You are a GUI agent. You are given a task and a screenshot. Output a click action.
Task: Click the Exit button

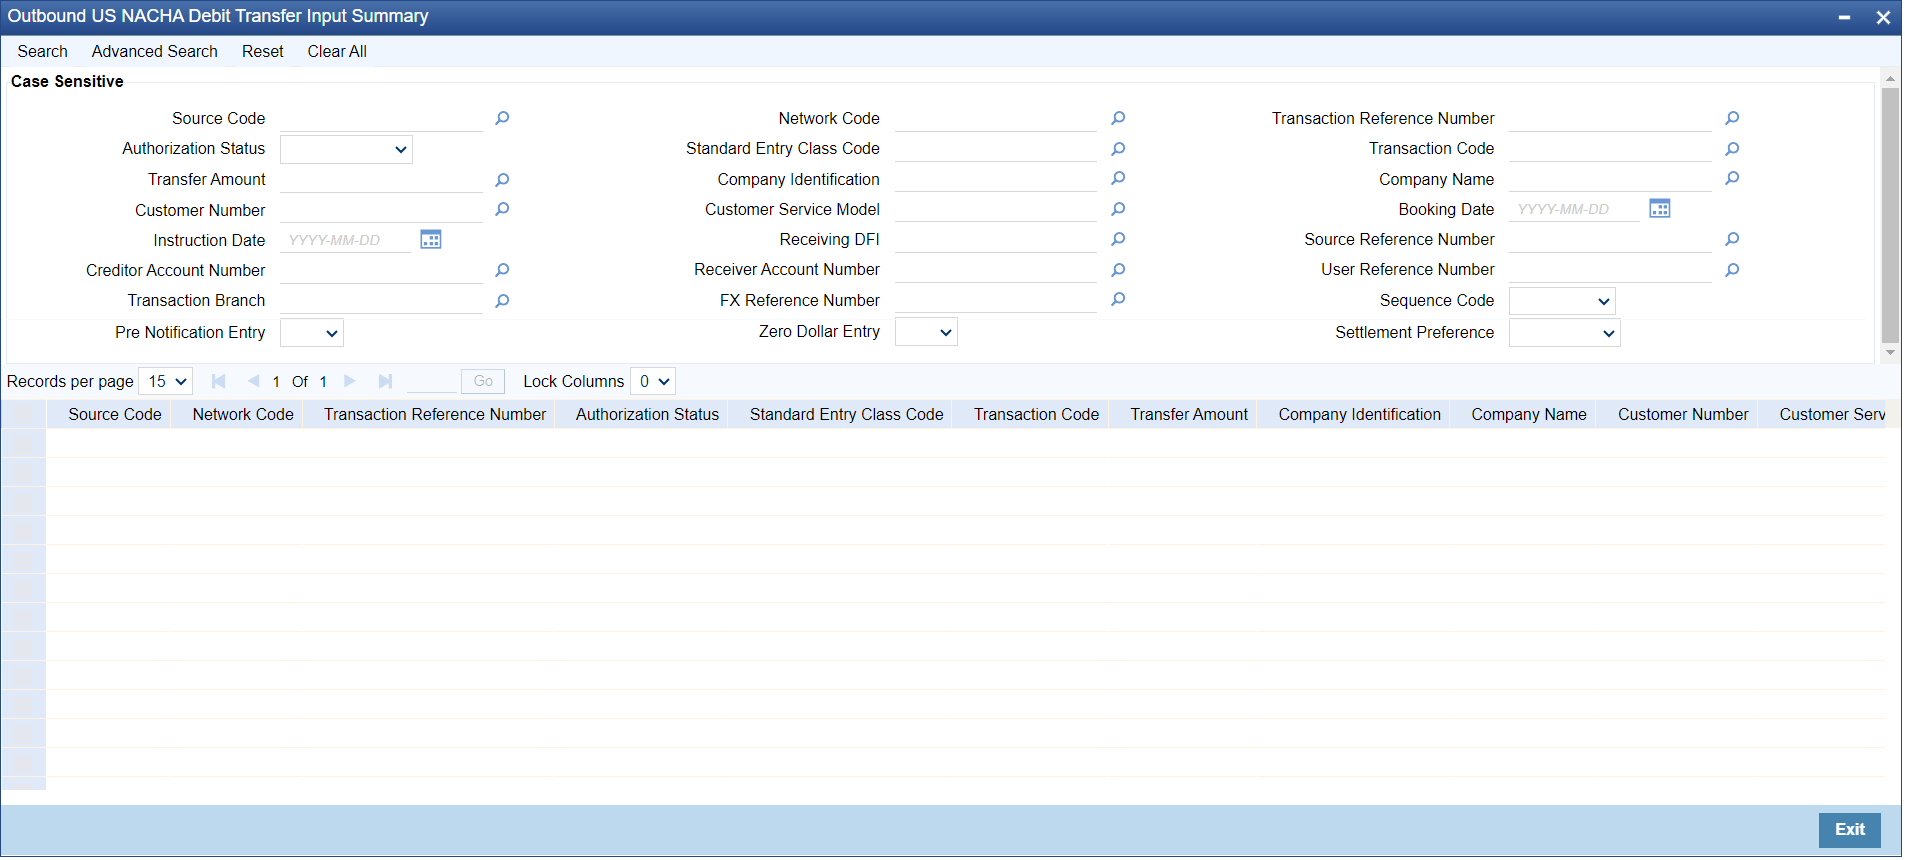(1850, 830)
